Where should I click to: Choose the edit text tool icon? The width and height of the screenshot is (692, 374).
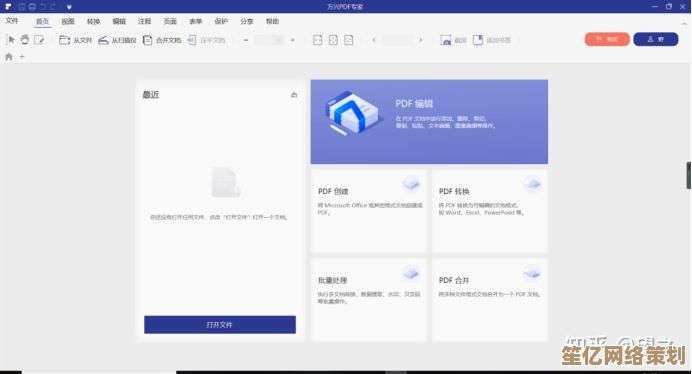pos(39,40)
